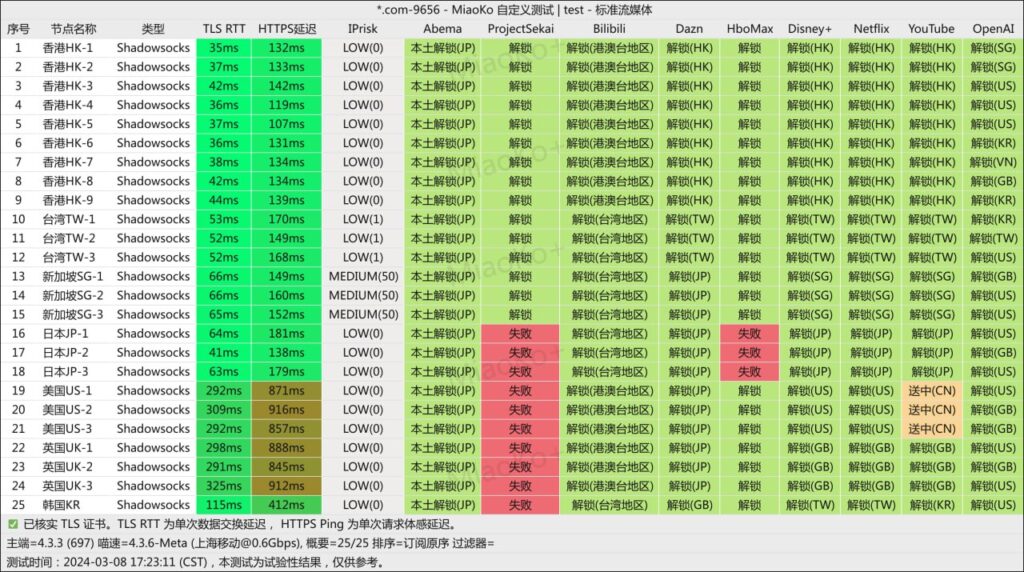This screenshot has height=572, width=1024.
Task: Click the Netflix column header
Action: pyautogui.click(x=871, y=29)
